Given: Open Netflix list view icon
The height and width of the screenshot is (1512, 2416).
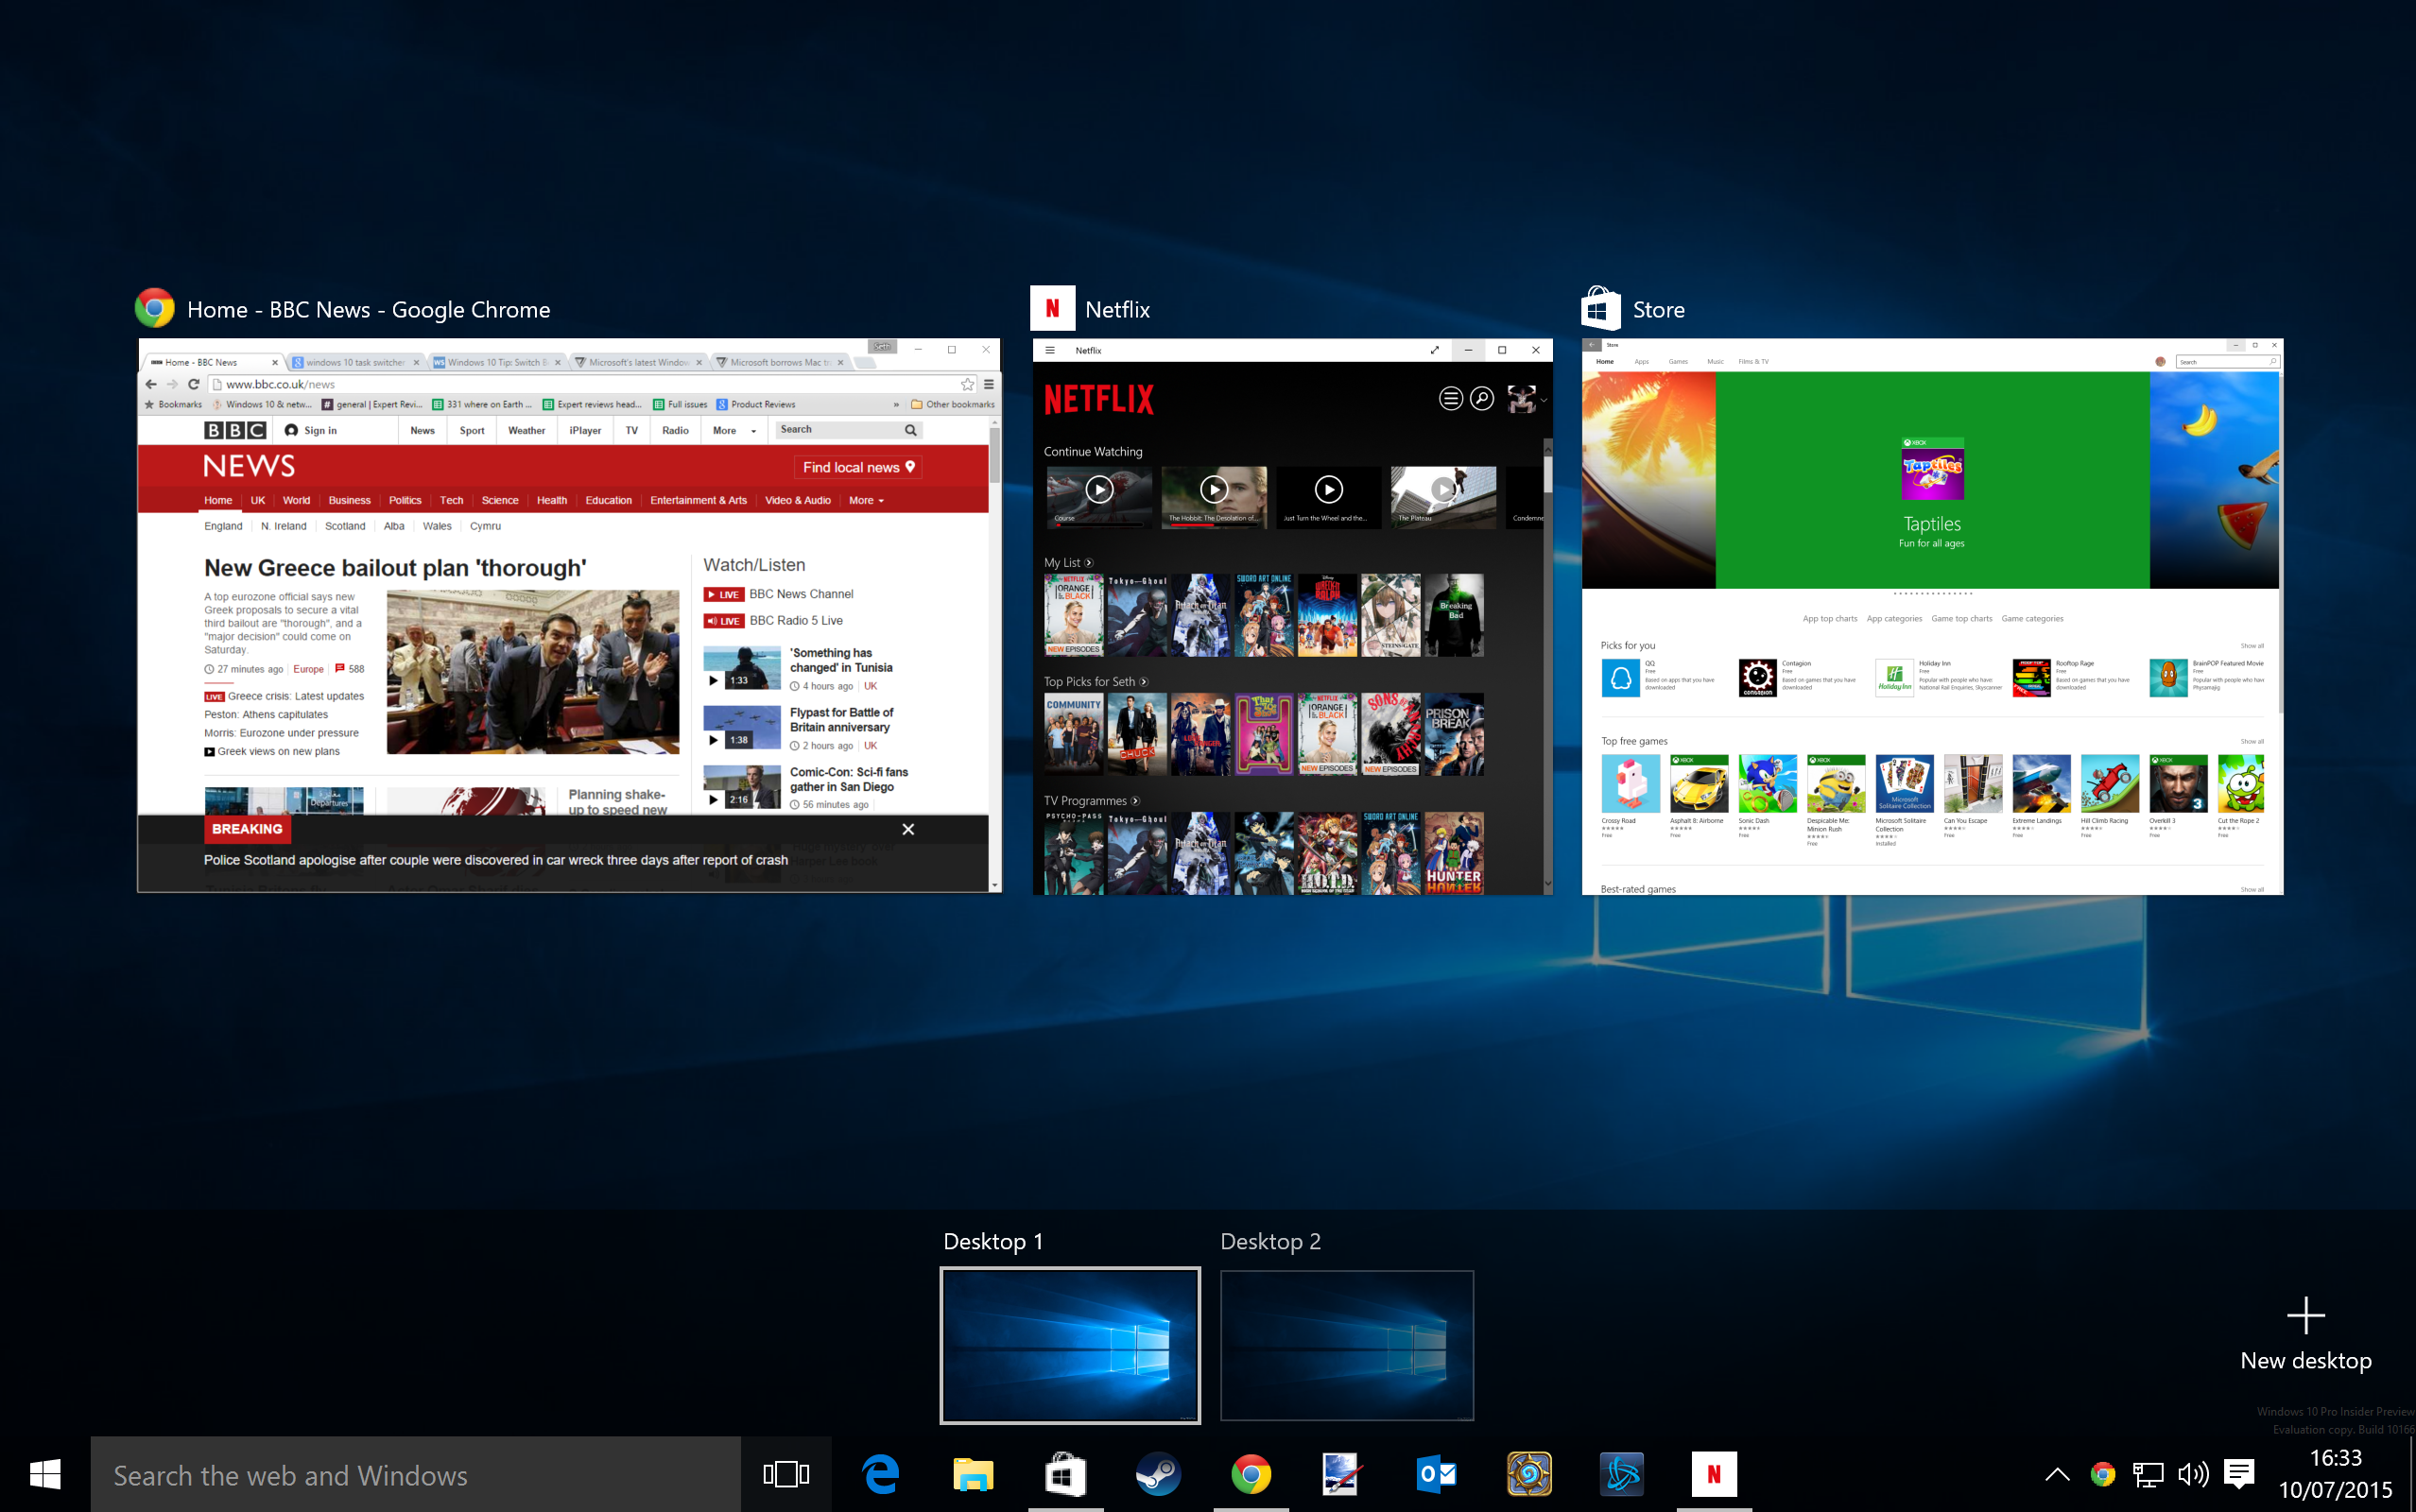Looking at the screenshot, I should click(1451, 399).
